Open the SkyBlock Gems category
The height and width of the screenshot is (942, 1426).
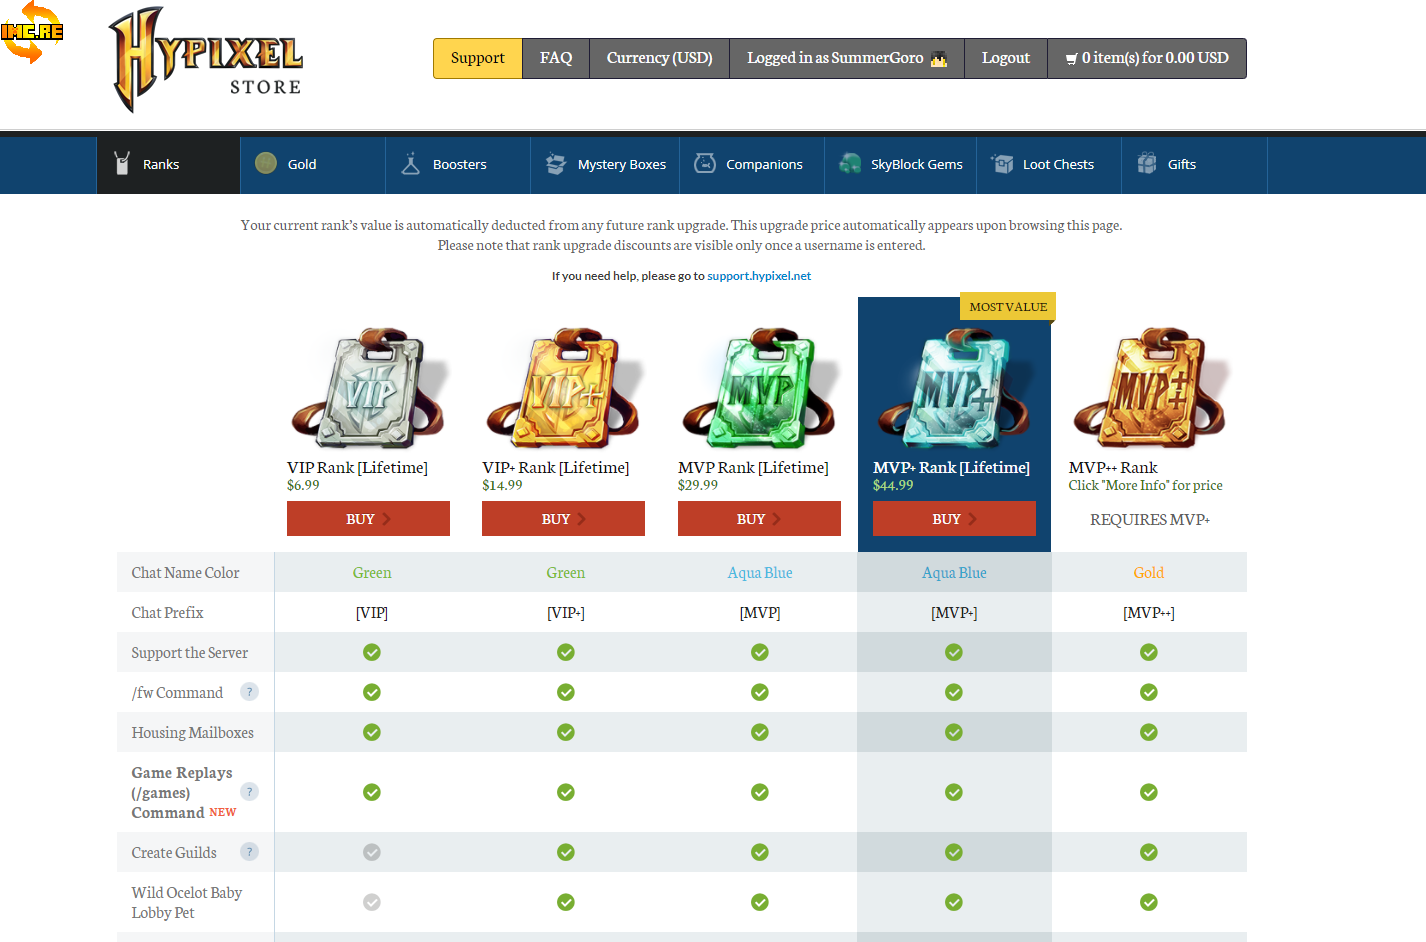(901, 165)
